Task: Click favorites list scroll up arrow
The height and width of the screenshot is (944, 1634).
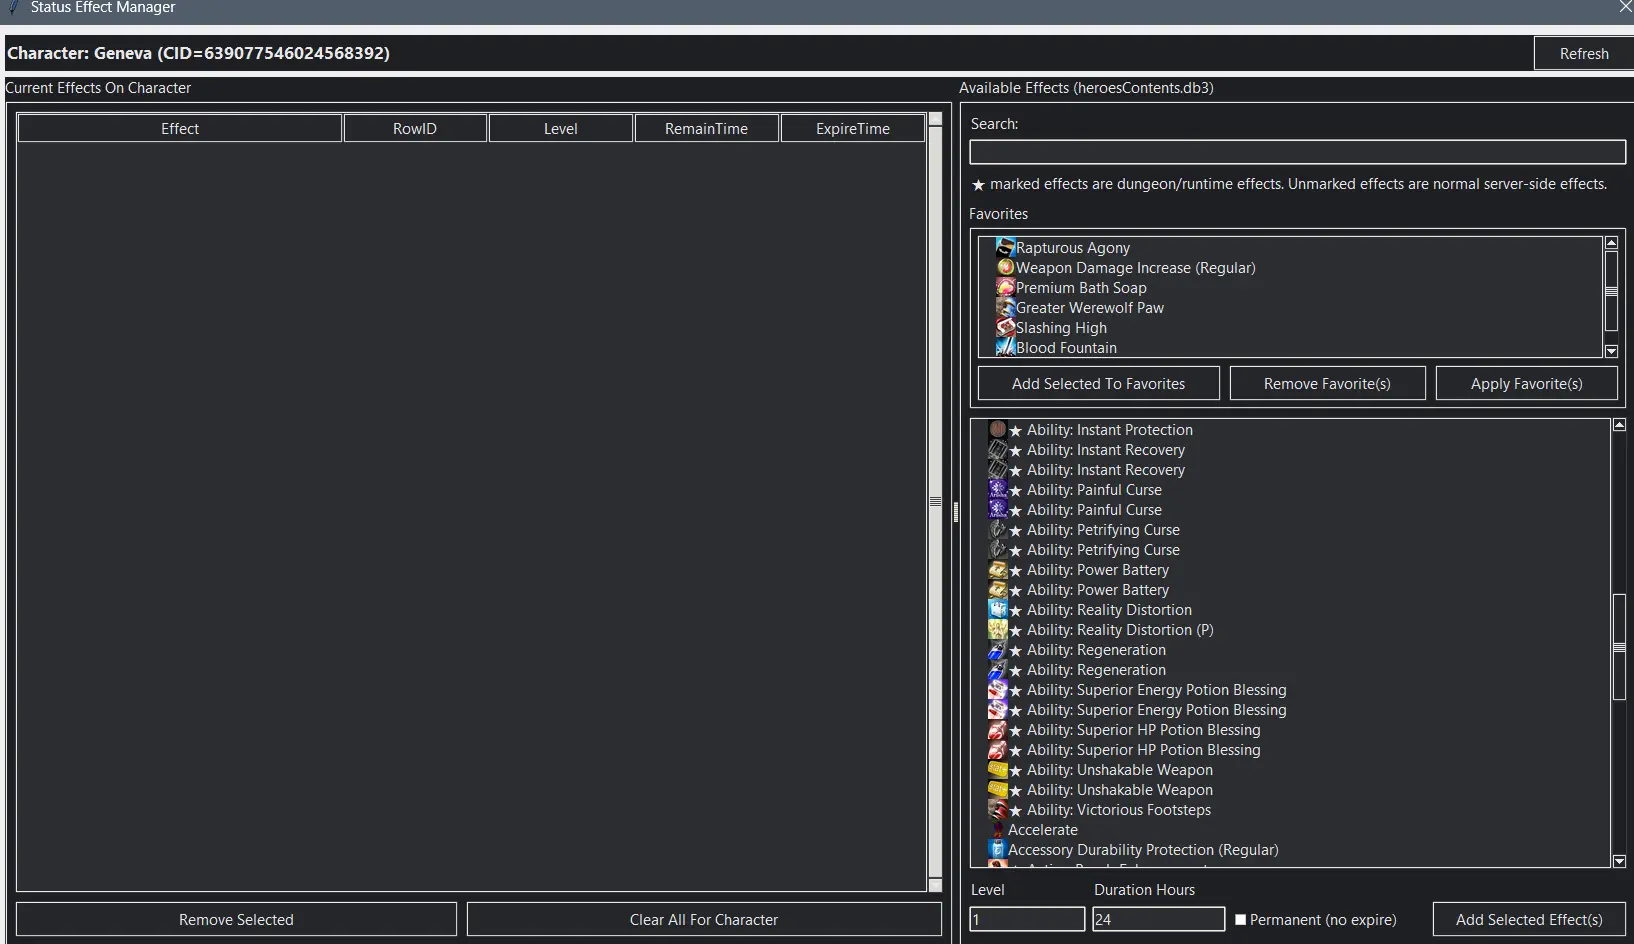Action: [x=1611, y=243]
